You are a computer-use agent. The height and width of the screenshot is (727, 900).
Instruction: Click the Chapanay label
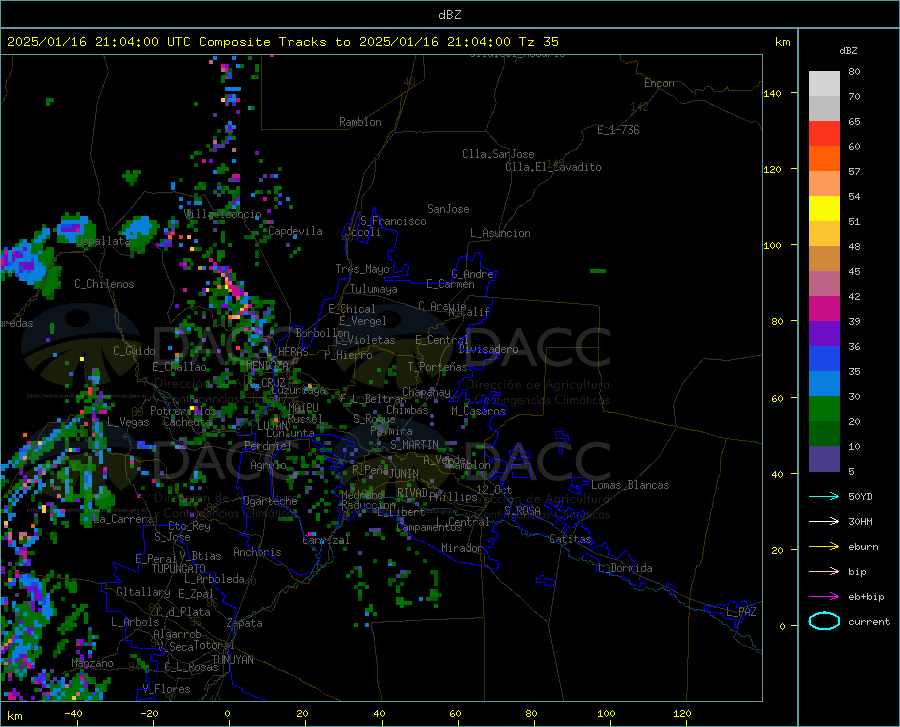point(426,392)
